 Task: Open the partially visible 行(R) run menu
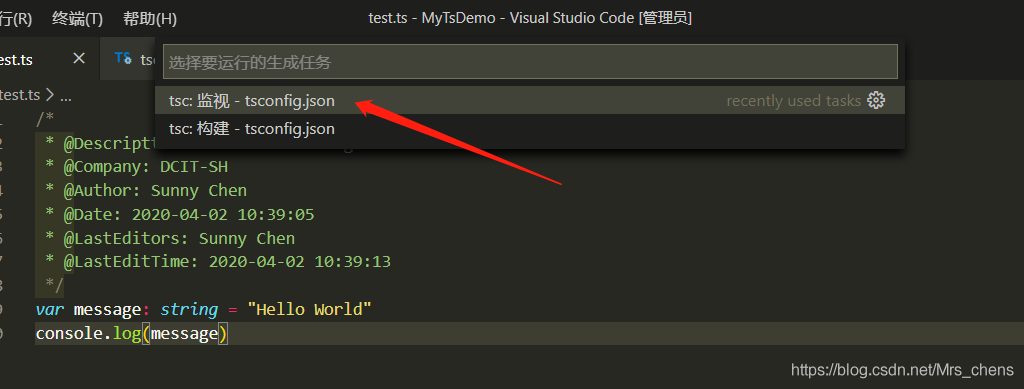click(x=16, y=19)
